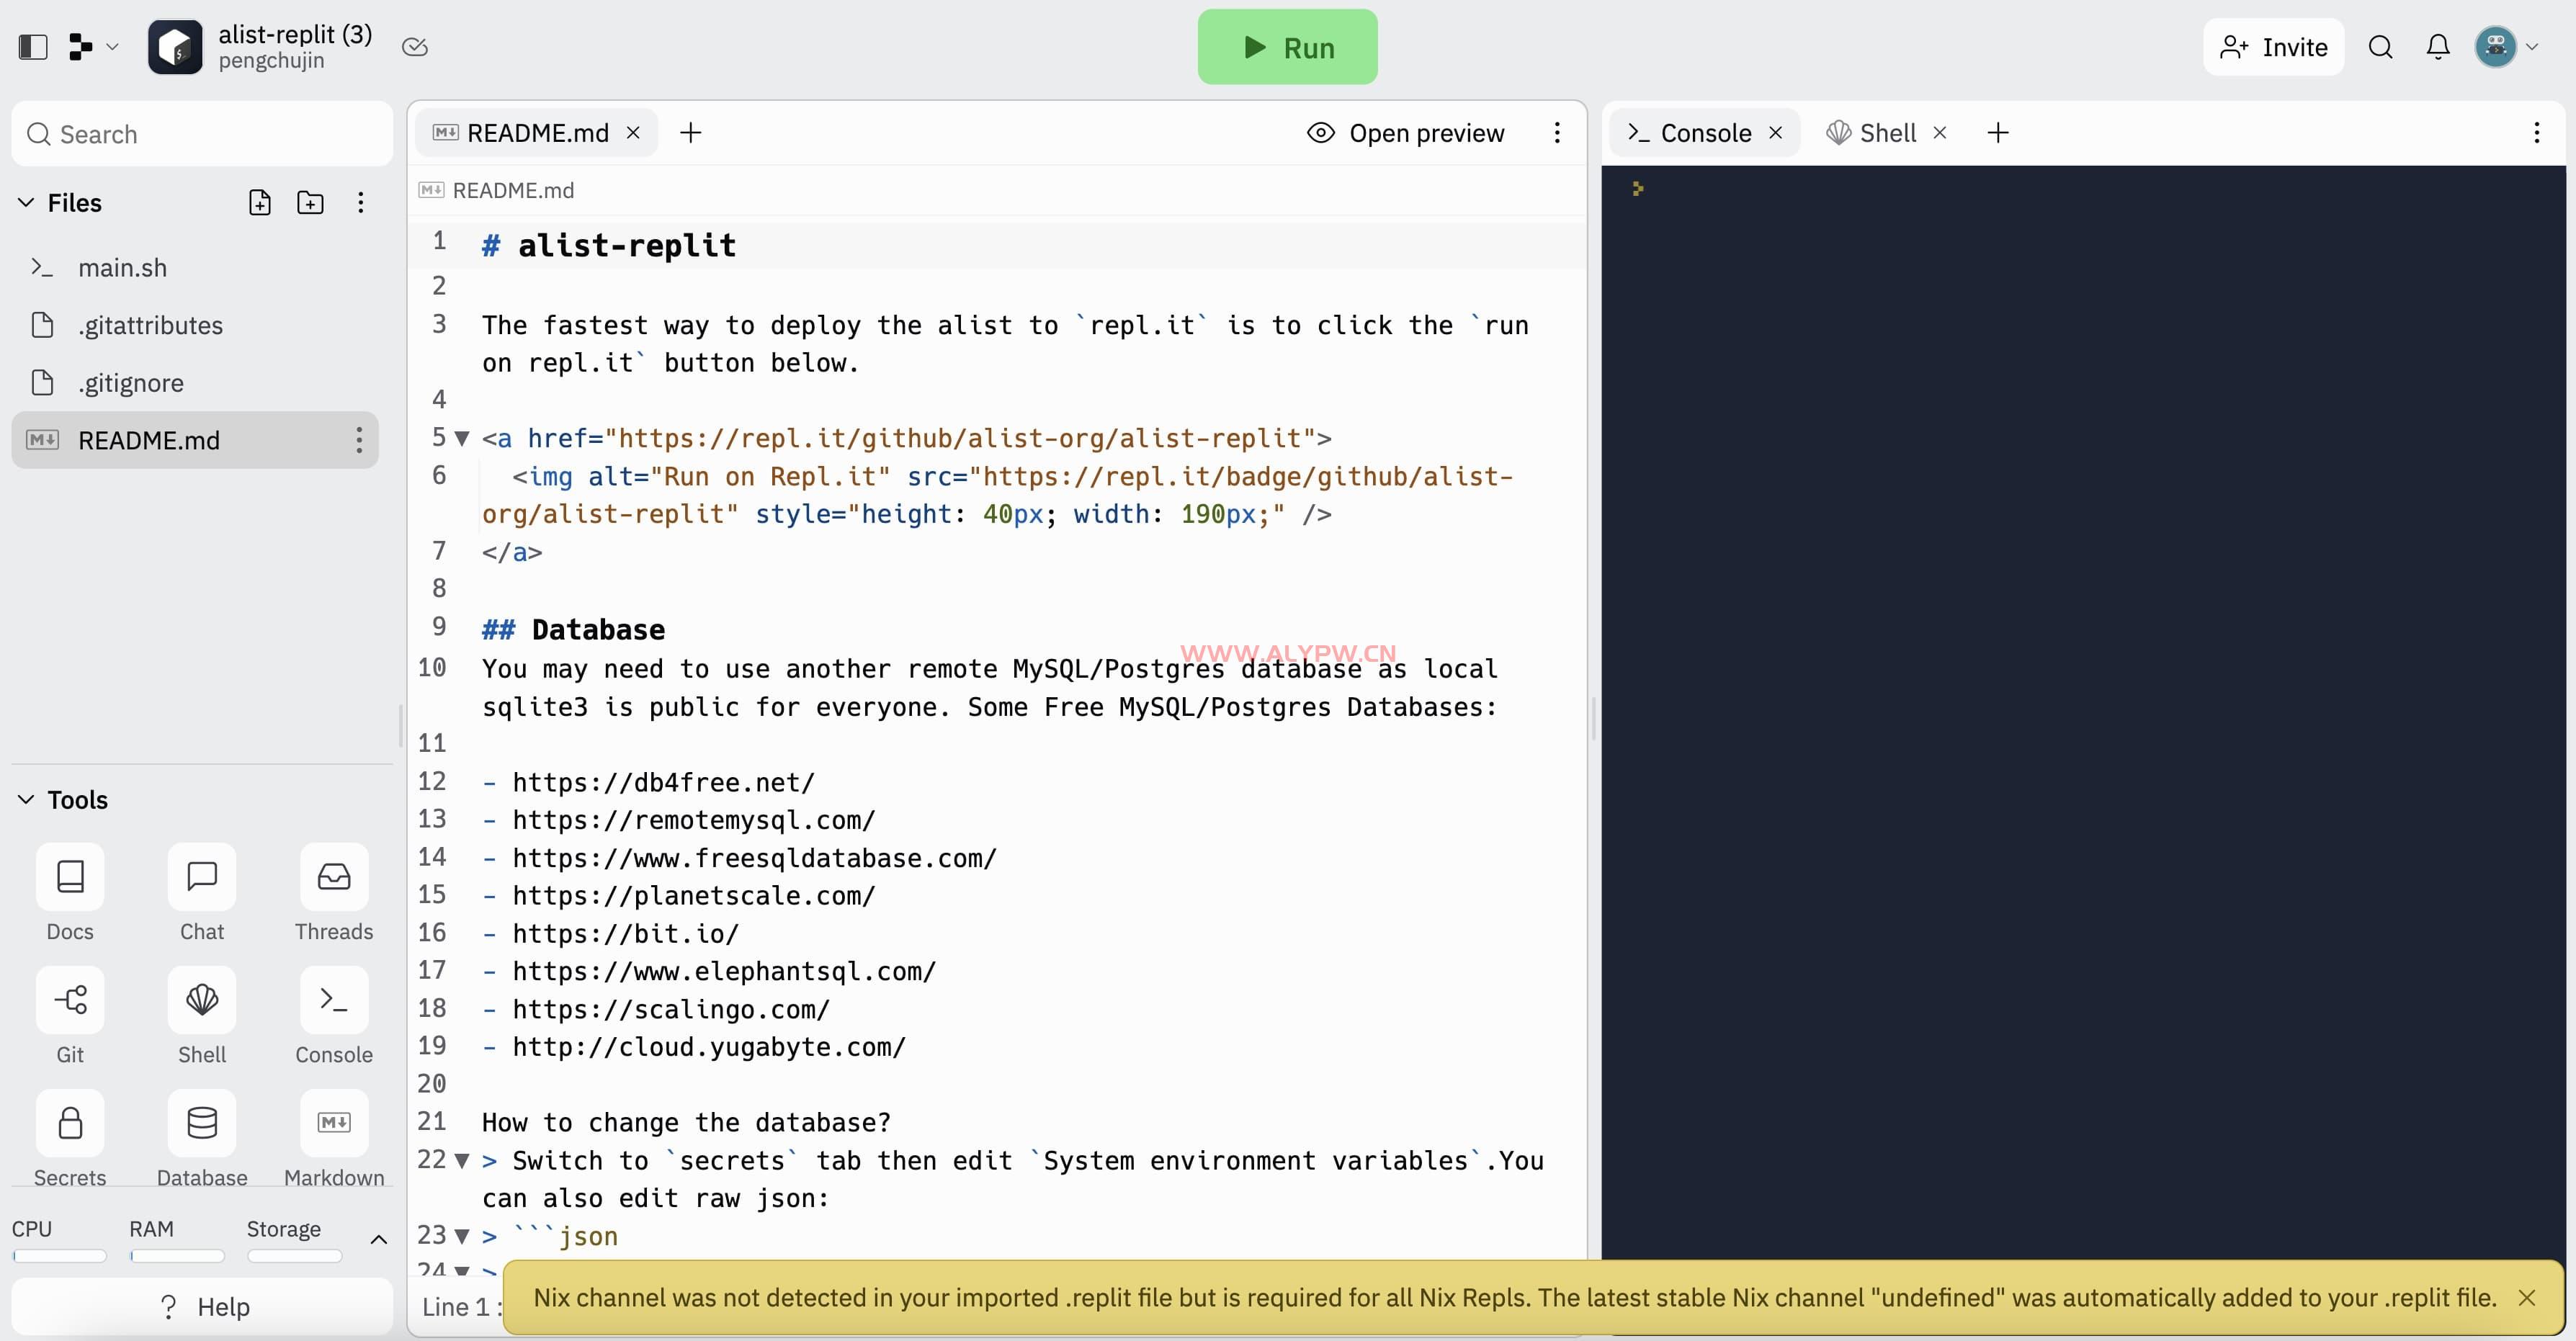Collapse the Files section
Viewport: 2576px width, 1341px height.
point(26,203)
